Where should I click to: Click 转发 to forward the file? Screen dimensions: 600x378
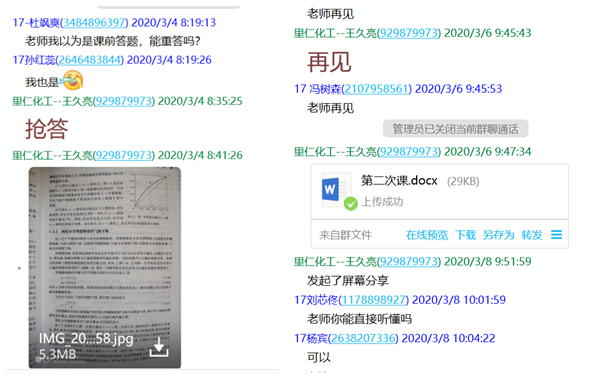coord(532,235)
